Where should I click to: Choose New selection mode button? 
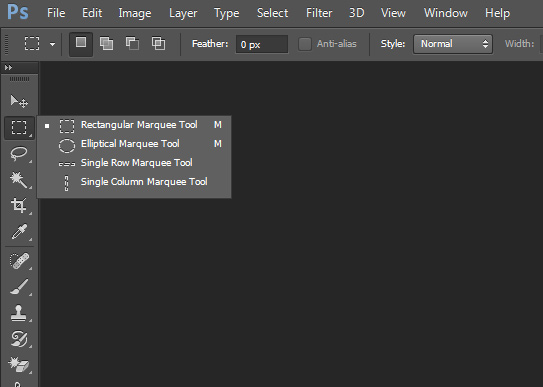click(x=81, y=44)
